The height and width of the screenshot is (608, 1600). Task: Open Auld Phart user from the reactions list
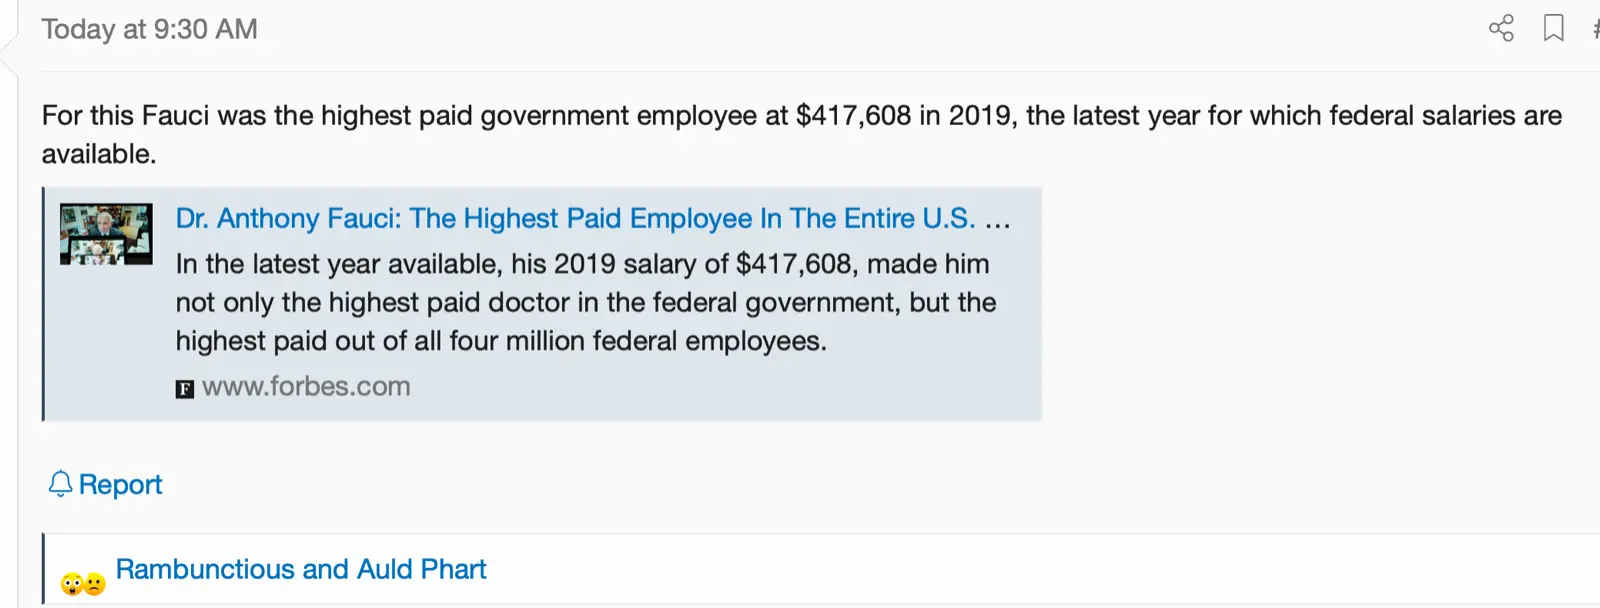coord(421,569)
